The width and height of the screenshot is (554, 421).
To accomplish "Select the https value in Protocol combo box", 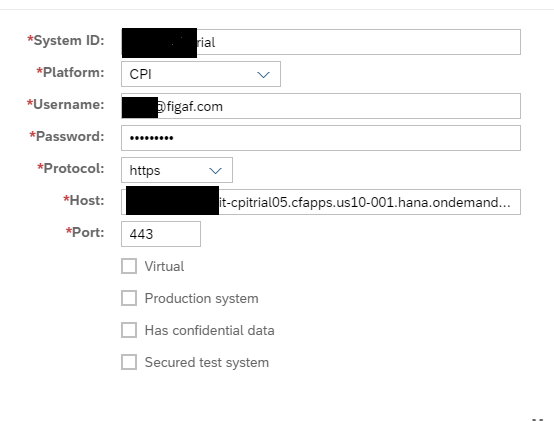I will coord(145,171).
